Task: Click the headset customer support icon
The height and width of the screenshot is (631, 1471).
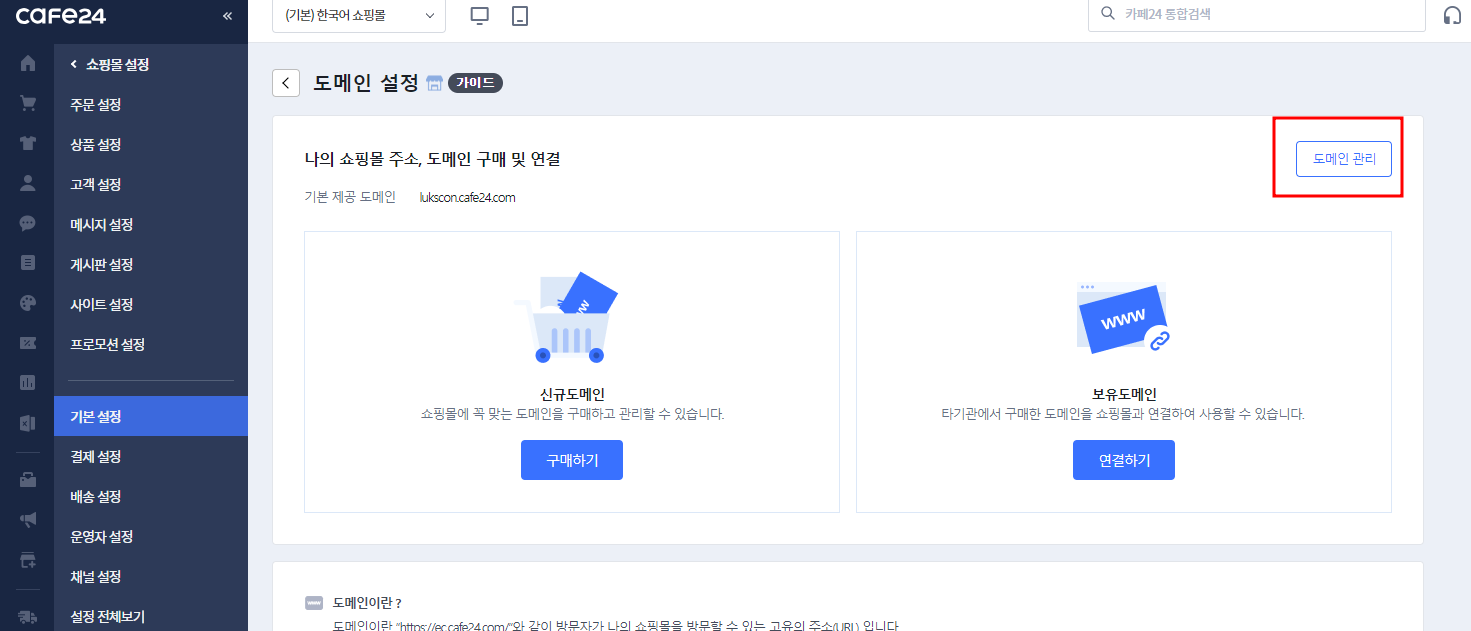Action: coord(1451,15)
